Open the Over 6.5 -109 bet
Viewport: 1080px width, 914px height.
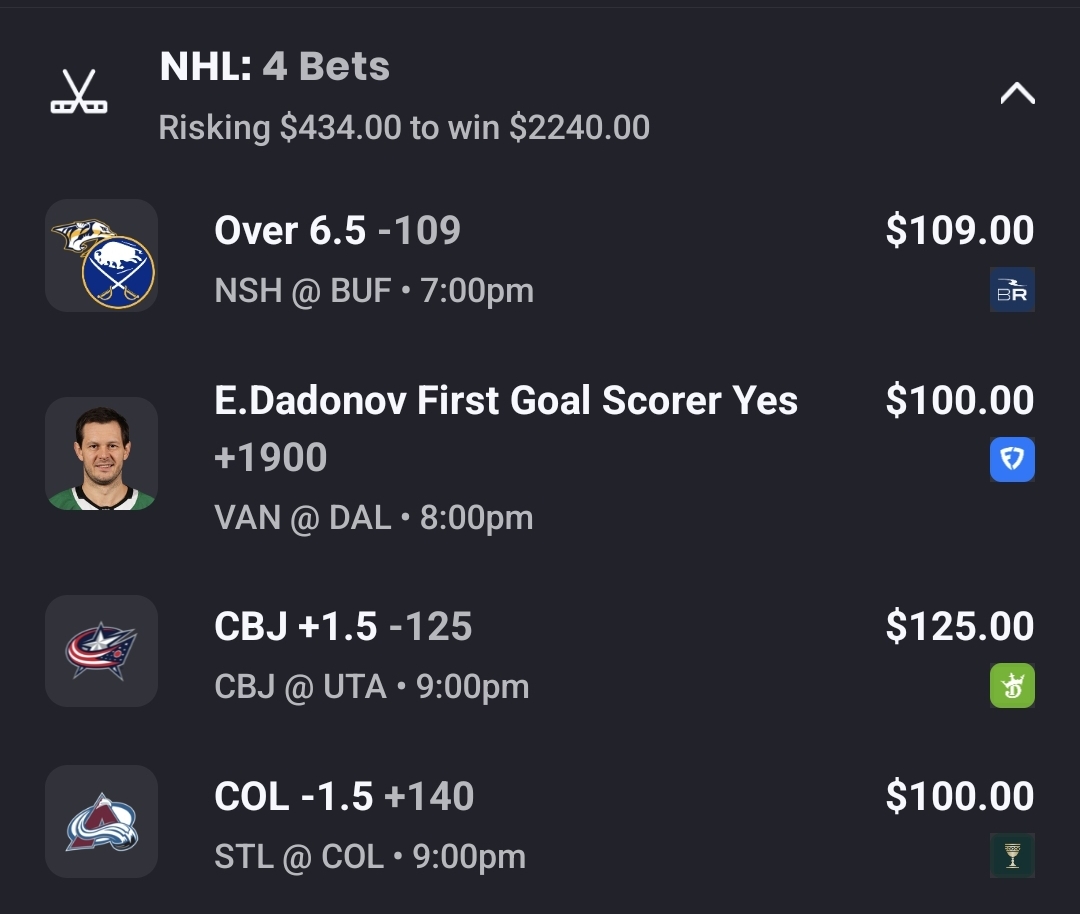(x=337, y=231)
